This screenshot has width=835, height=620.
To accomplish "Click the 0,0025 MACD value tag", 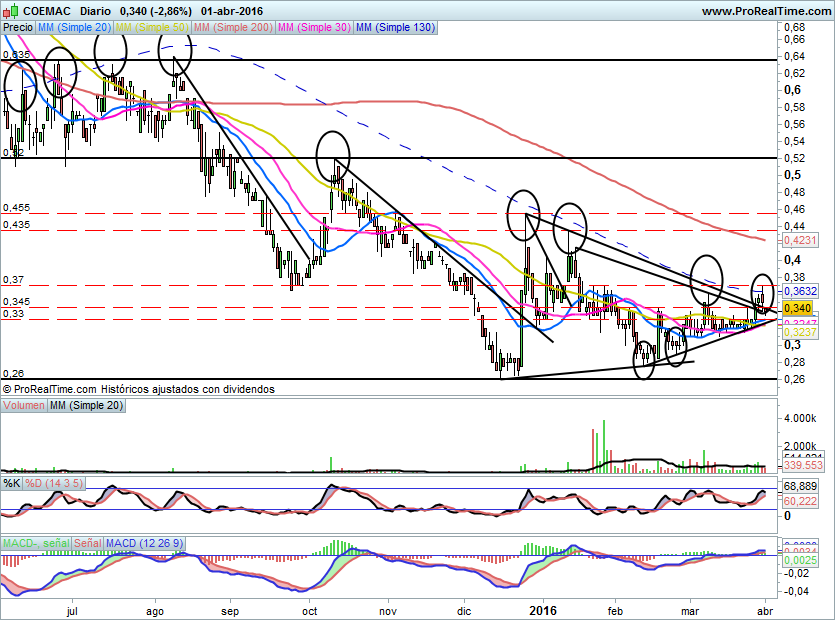I will tap(800, 560).
